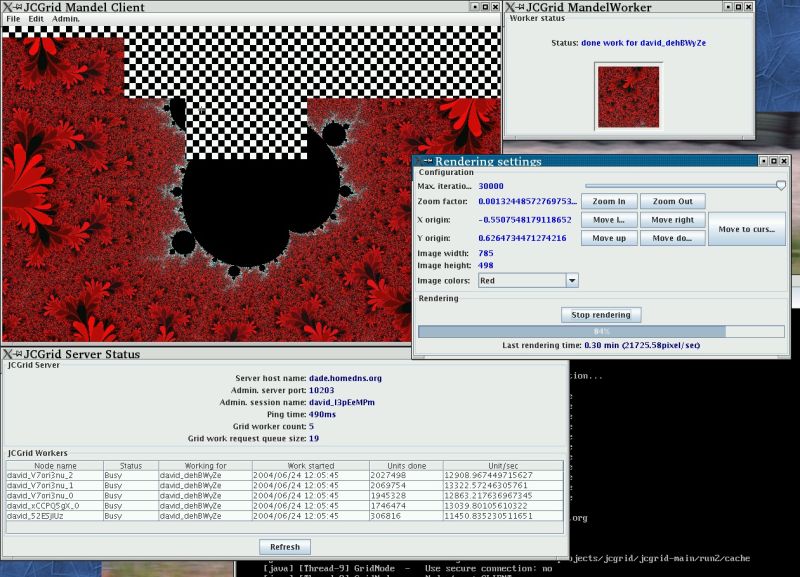This screenshot has height=577, width=800.
Task: Maximize the Rendering settings window
Action: [x=772, y=162]
